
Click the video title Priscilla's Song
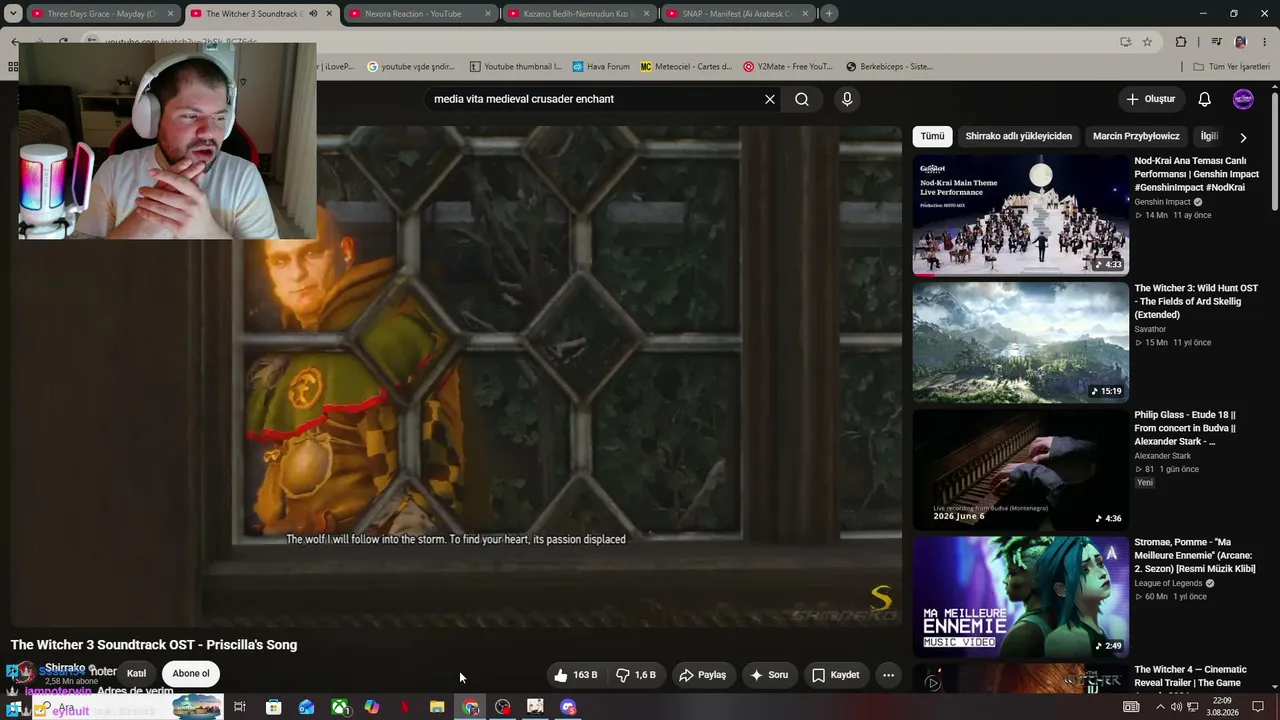tap(154, 645)
